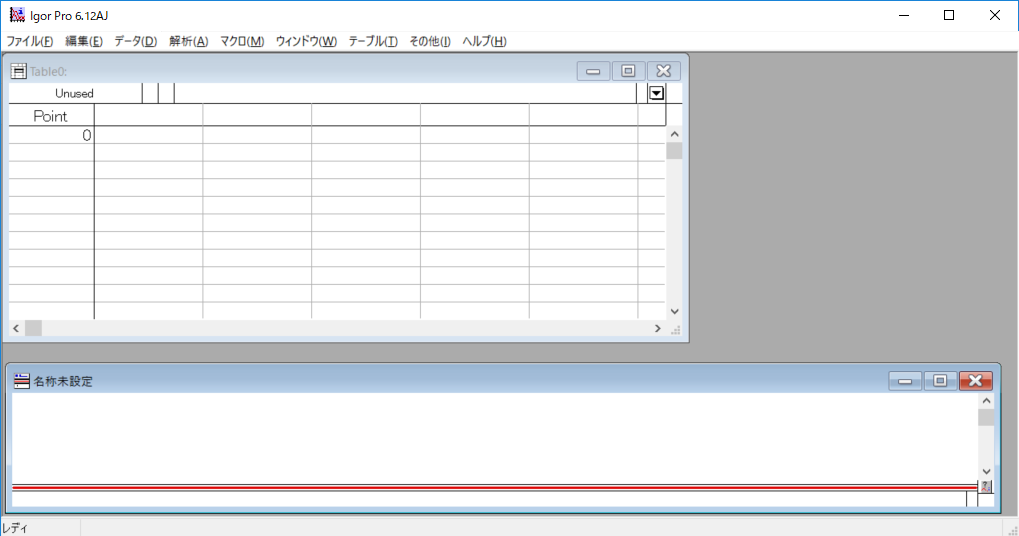
Task: Click the command window title icon
Action: click(21, 381)
